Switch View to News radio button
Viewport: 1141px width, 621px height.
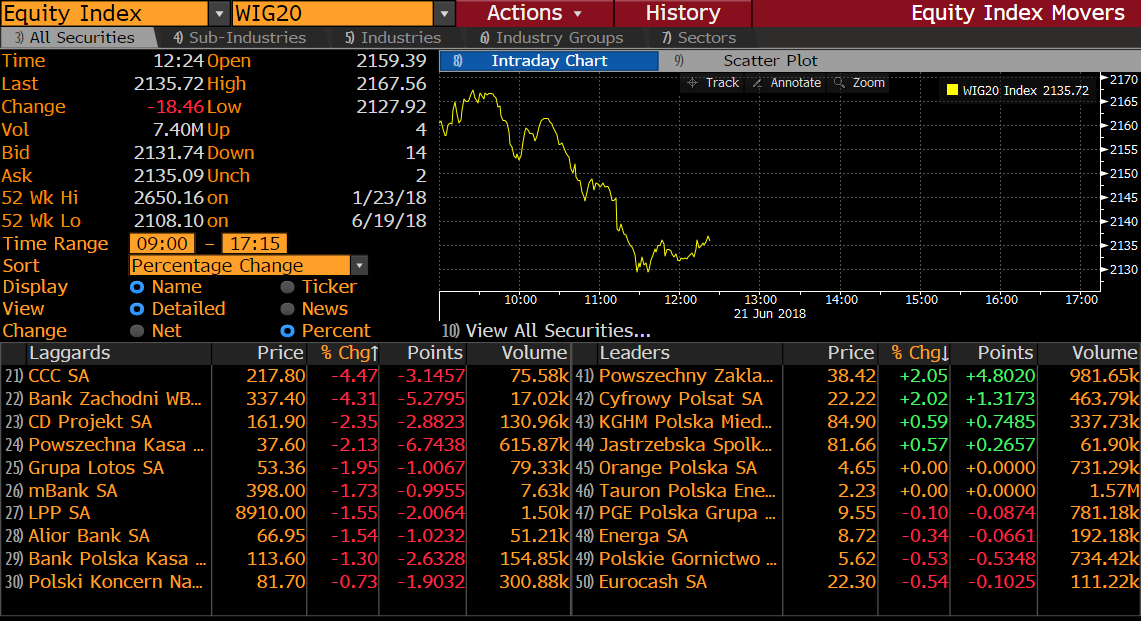288,309
